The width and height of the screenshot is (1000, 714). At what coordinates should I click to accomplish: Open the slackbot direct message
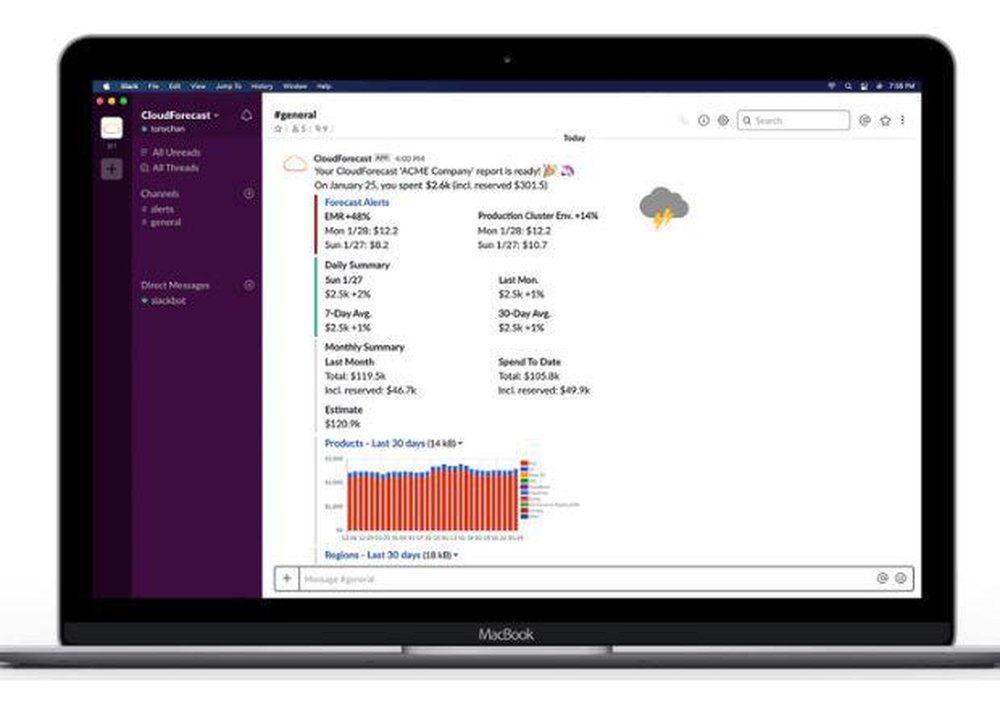164,300
